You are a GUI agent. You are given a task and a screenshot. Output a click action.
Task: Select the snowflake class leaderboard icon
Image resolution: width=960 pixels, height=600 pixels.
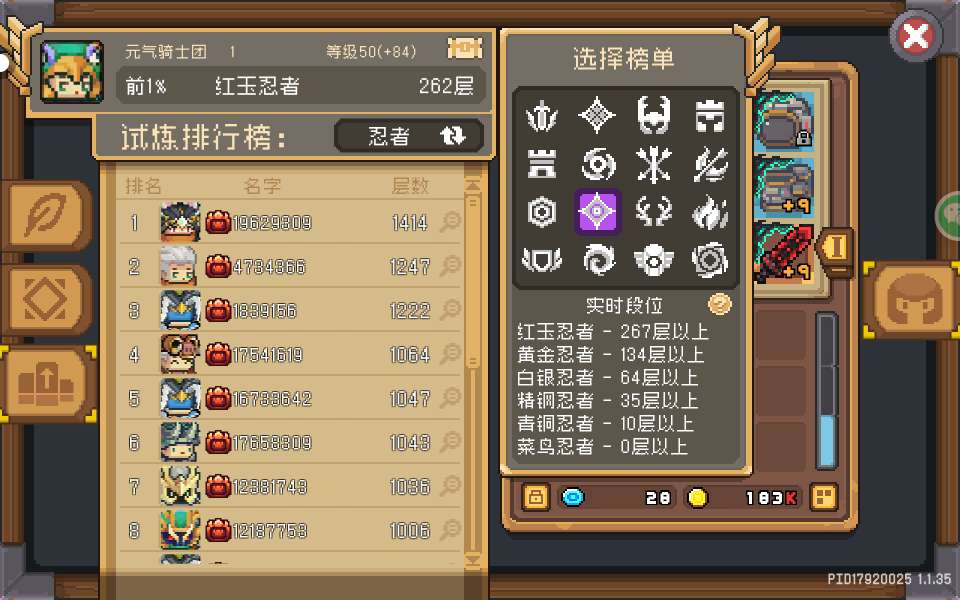click(653, 164)
